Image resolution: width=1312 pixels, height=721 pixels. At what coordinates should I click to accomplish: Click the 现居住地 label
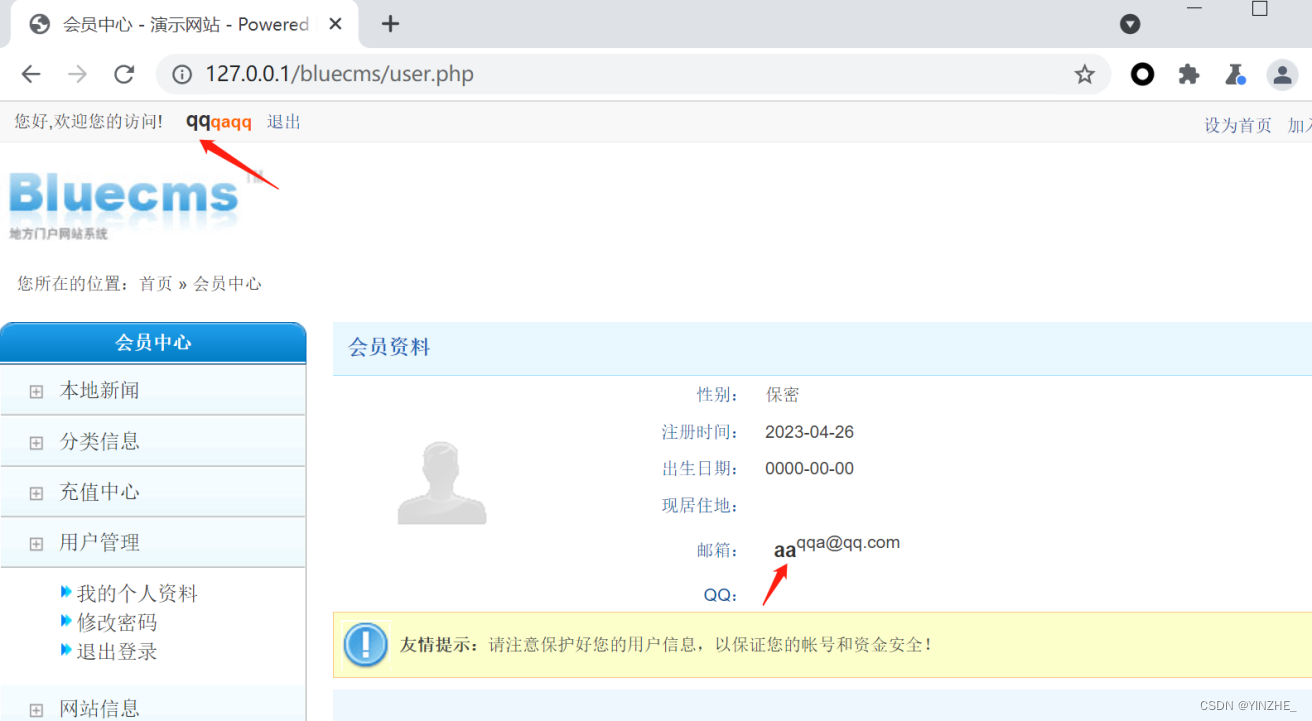pyautogui.click(x=700, y=505)
